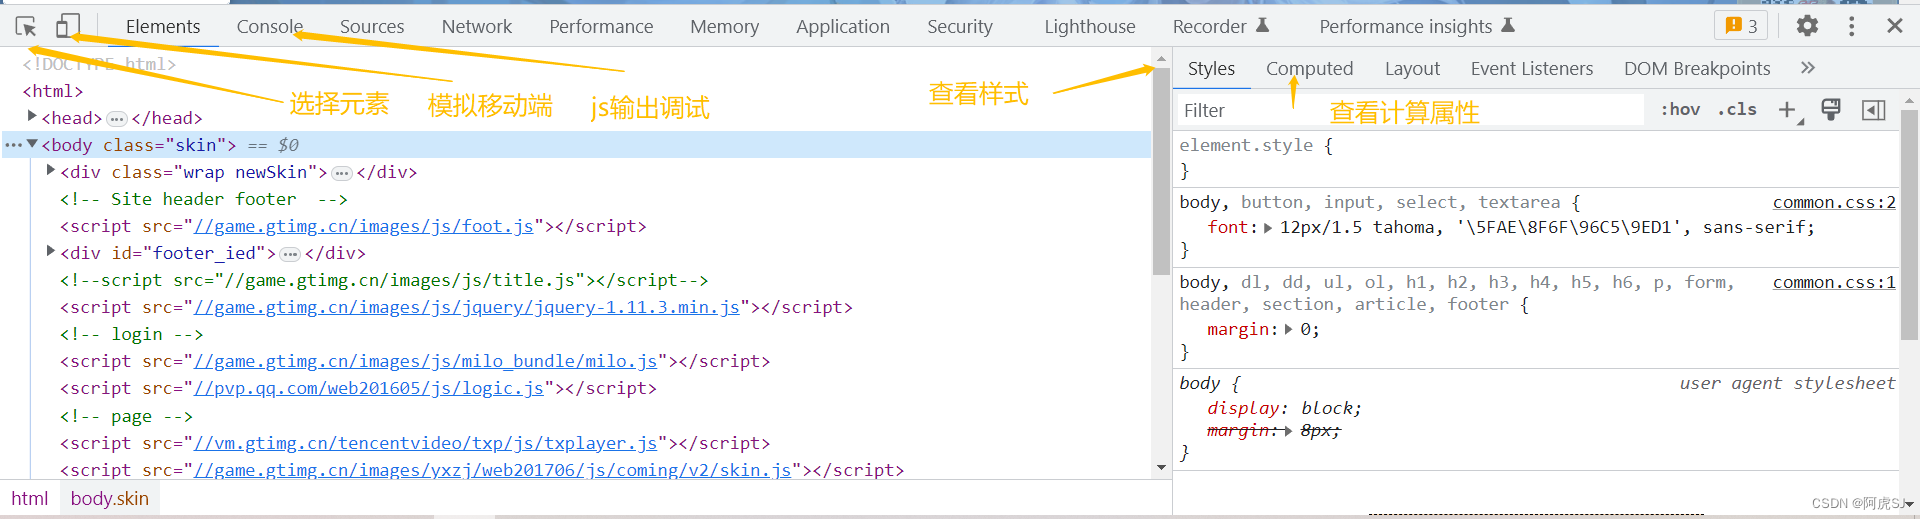Toggle the .cls element classes panel

tap(1737, 110)
